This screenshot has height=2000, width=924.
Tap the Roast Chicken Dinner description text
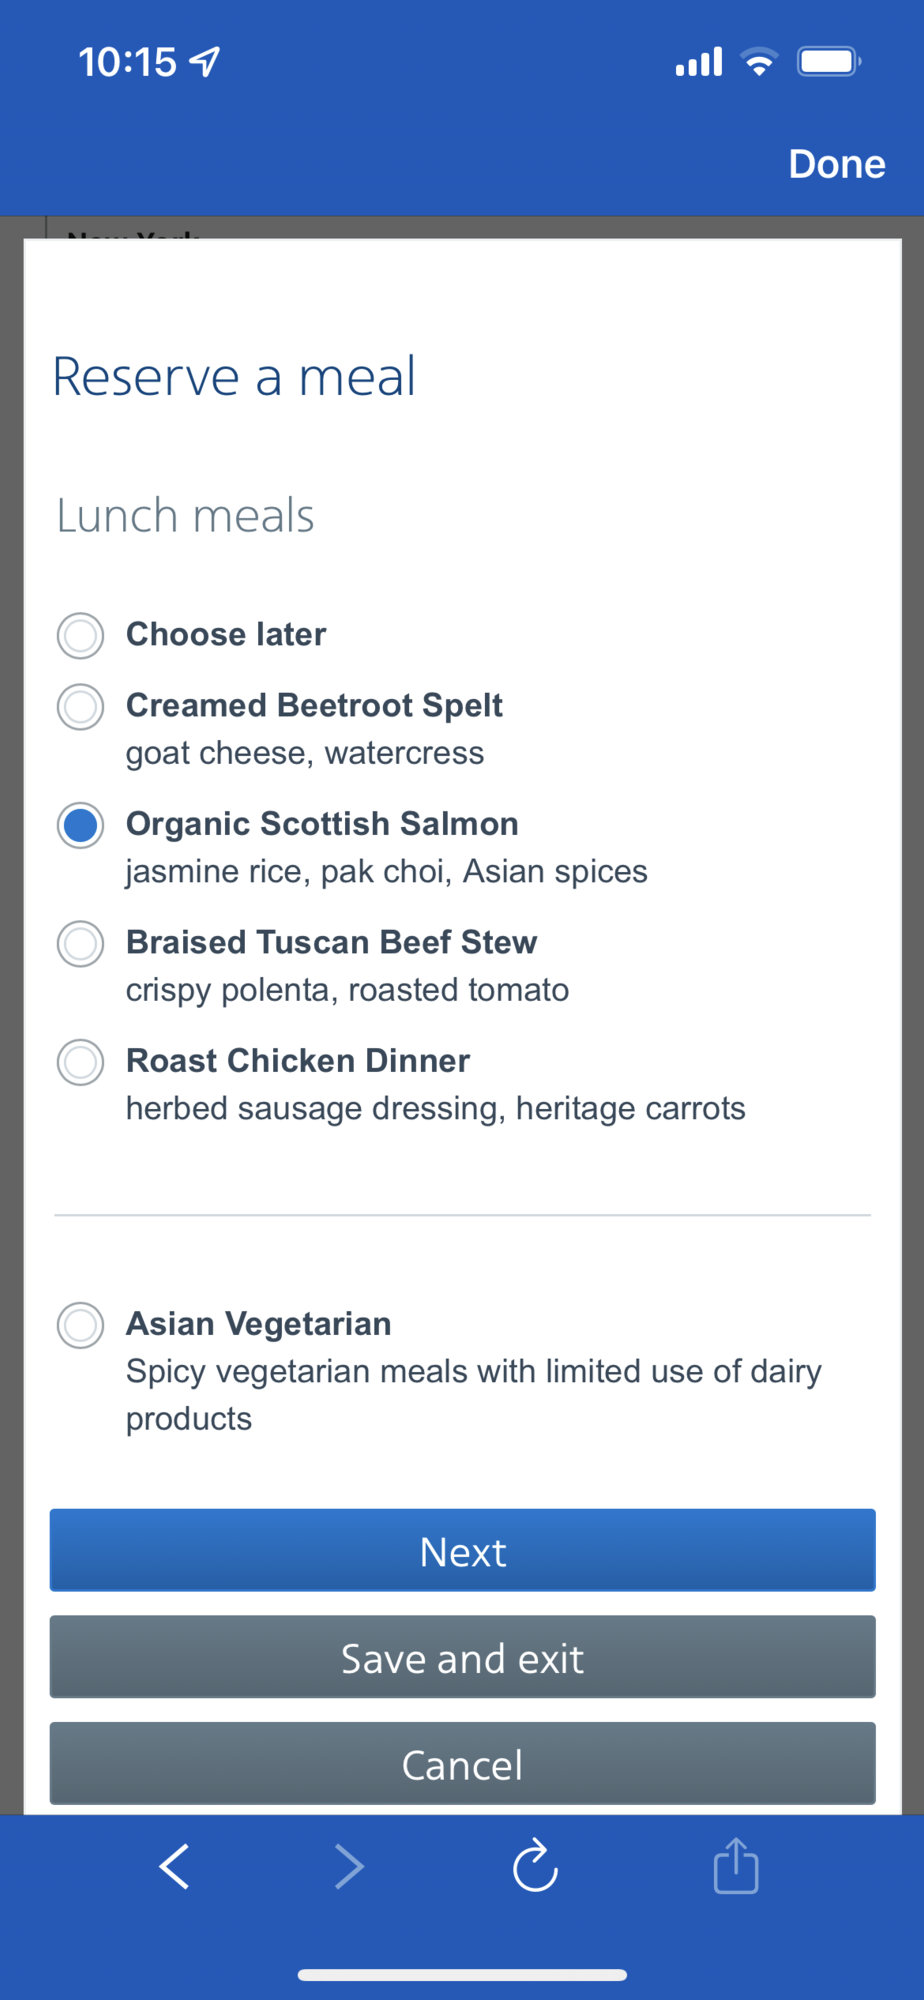coord(435,1108)
